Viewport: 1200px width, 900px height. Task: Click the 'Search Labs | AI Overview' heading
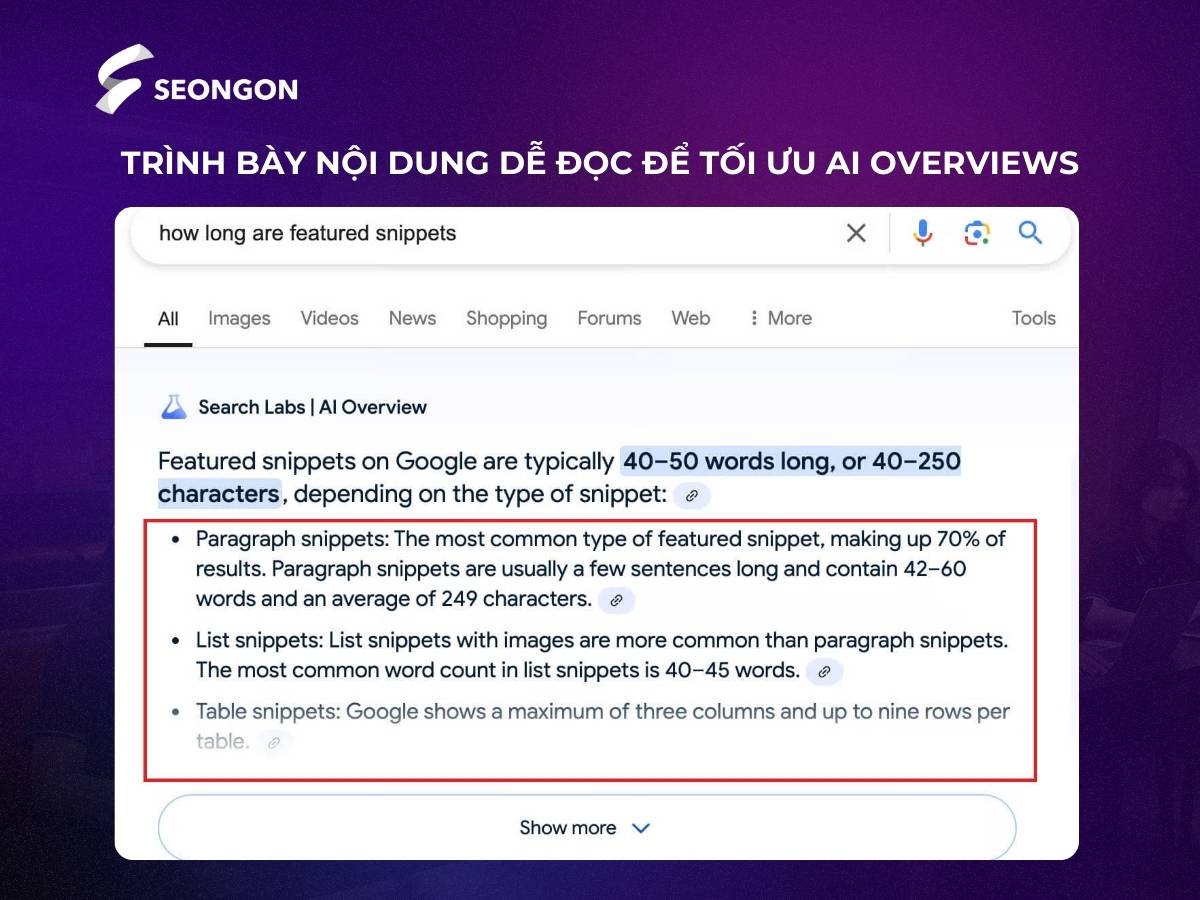click(x=312, y=407)
